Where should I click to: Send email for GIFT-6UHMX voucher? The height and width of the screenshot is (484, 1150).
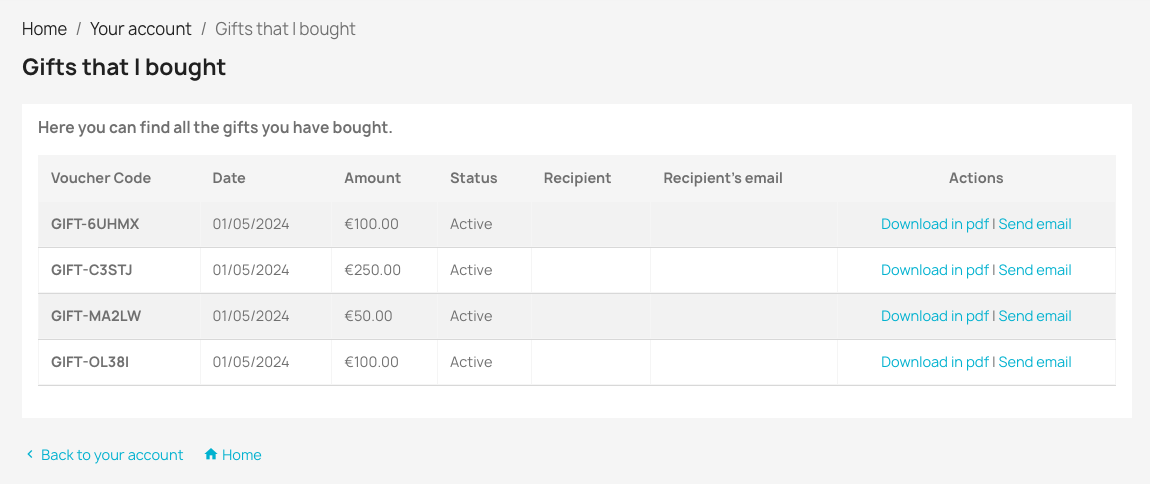[x=1035, y=224]
